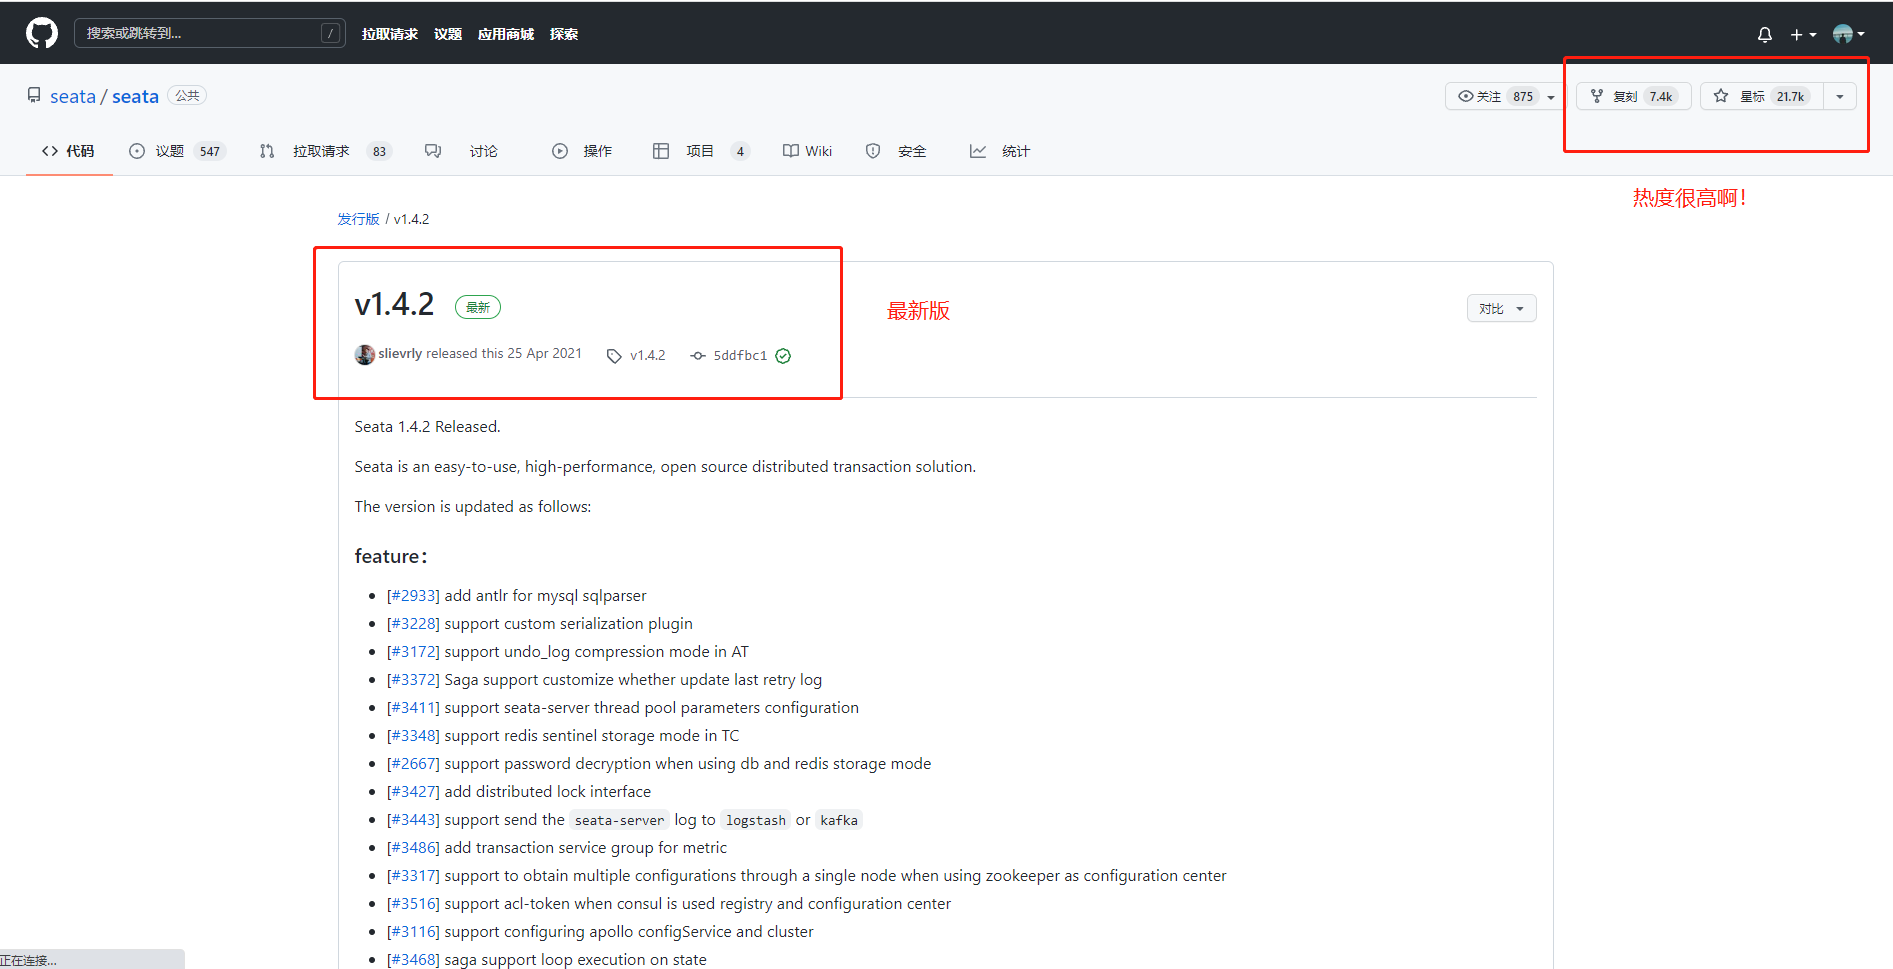Switch to the Wiki tab
The width and height of the screenshot is (1893, 969).
[x=807, y=151]
